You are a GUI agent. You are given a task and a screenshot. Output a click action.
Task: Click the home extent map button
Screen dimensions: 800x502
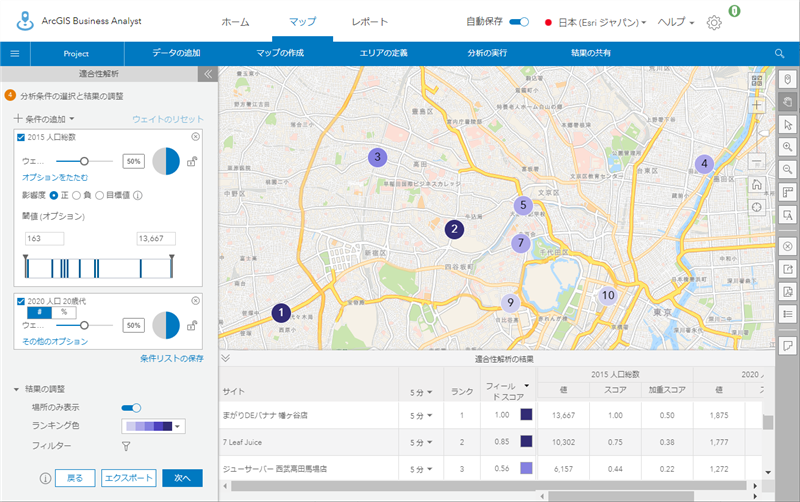[x=757, y=184]
